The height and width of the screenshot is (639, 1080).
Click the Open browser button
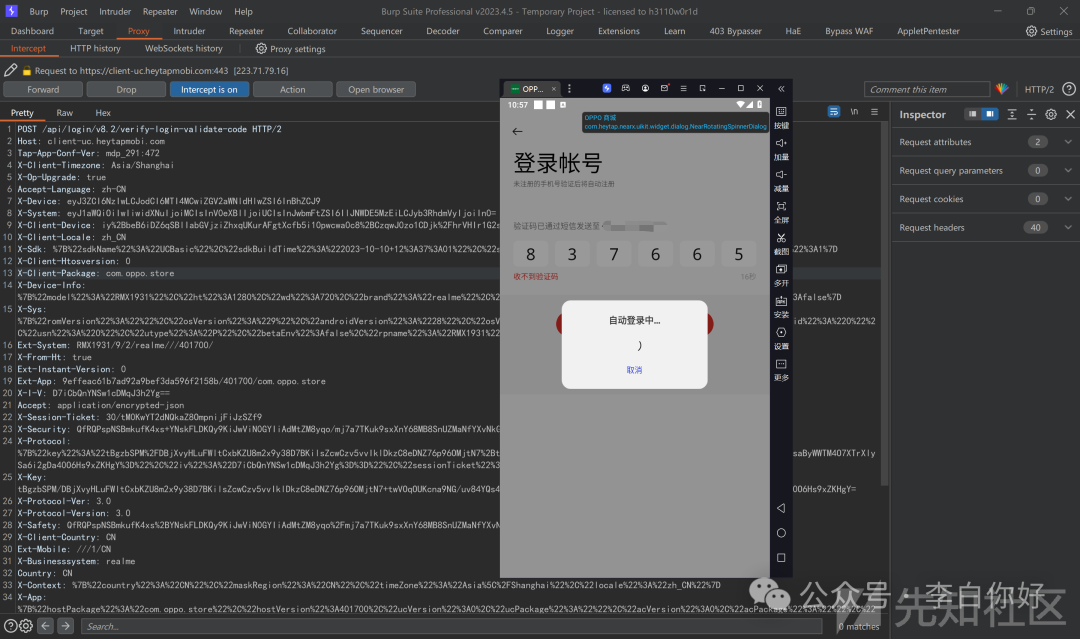tap(376, 90)
